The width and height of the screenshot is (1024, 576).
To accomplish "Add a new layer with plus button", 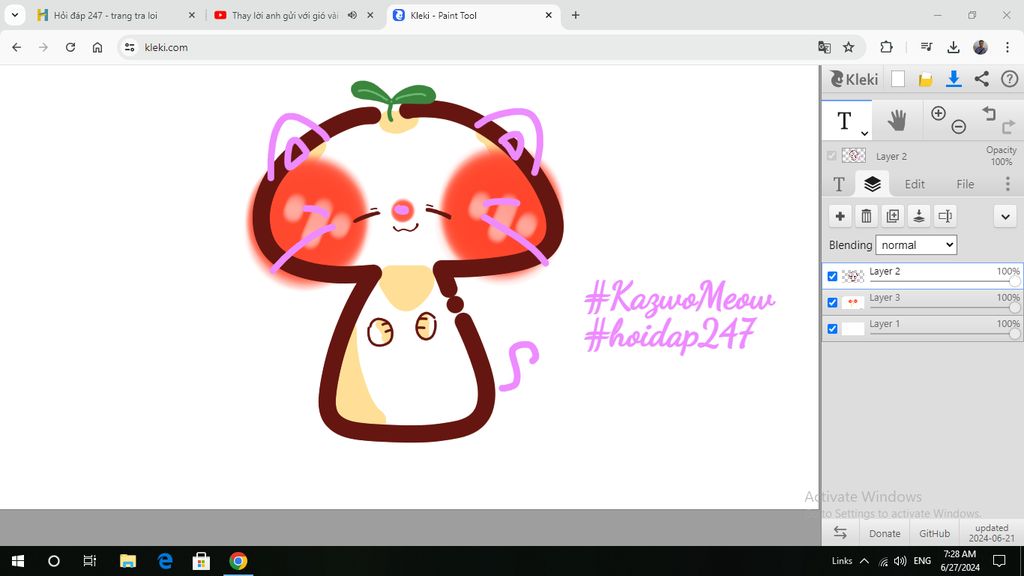I will click(x=840, y=216).
